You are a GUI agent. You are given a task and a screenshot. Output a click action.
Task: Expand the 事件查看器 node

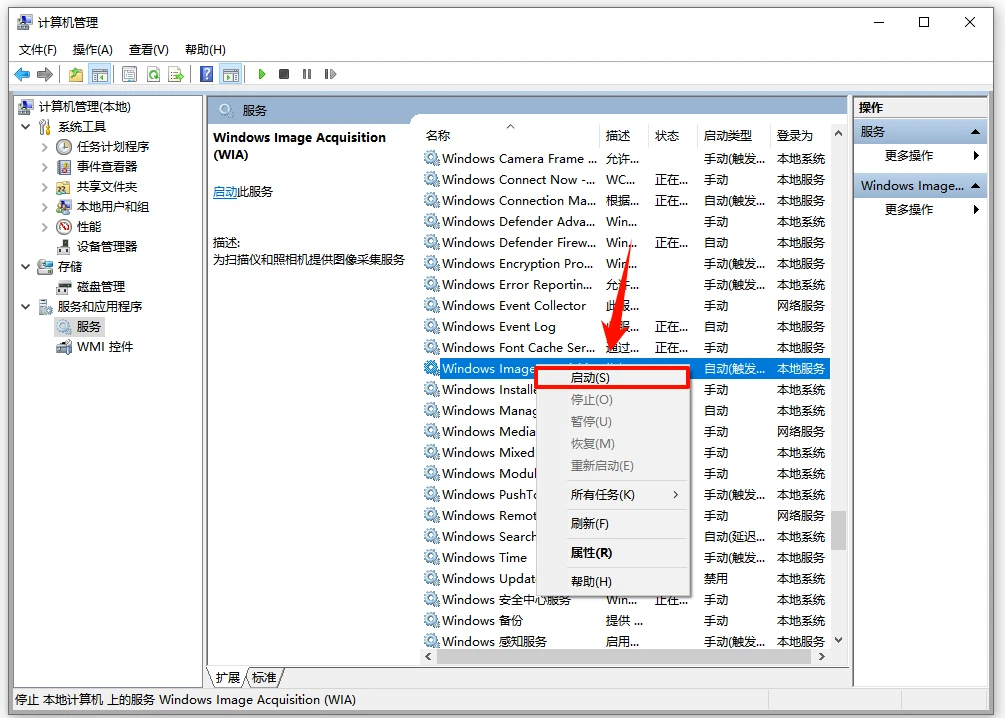coord(44,167)
